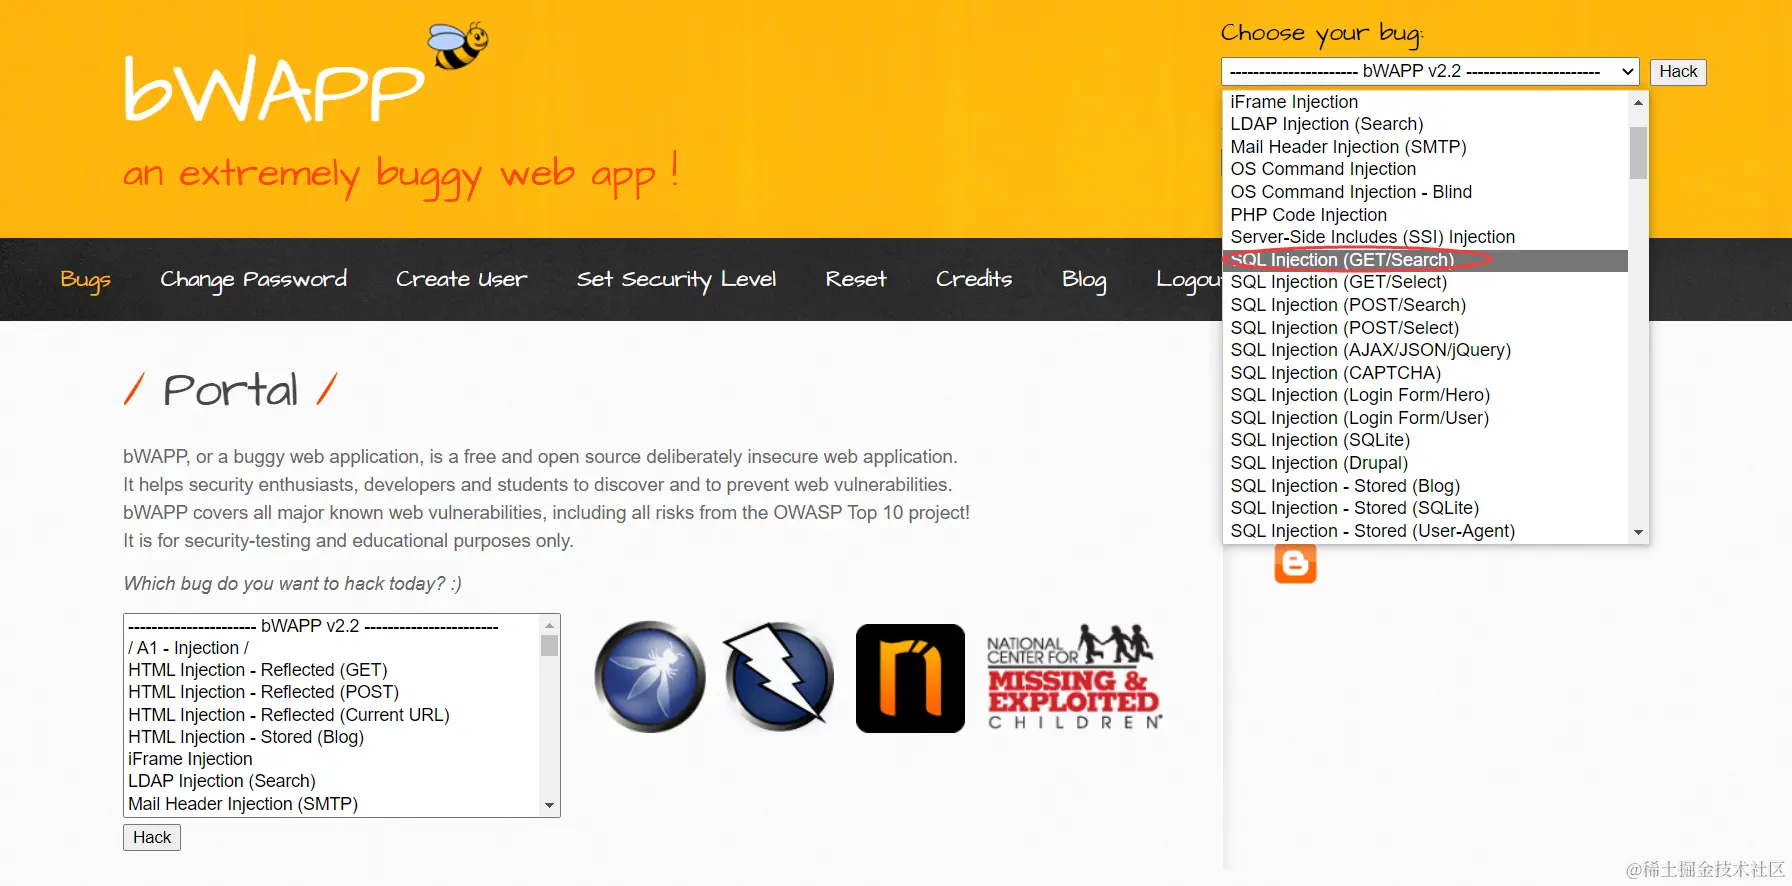
Task: Choose LDAP Injection (Search) in dropdown
Action: (1425, 124)
